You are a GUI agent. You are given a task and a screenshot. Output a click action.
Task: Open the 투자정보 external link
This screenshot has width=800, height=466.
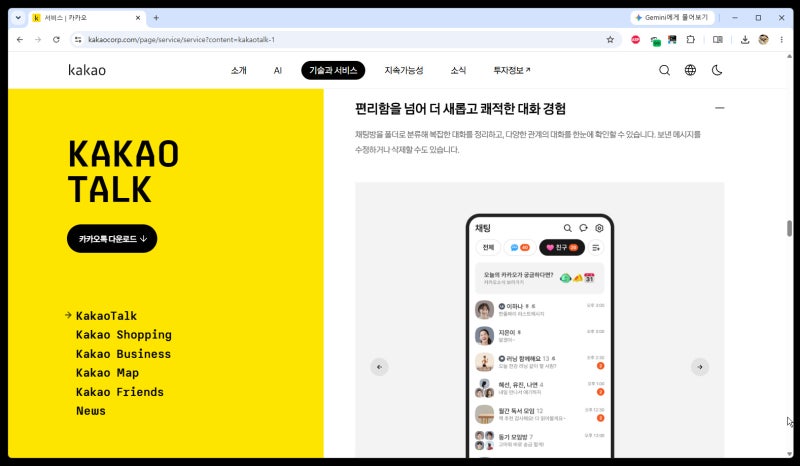[512, 70]
